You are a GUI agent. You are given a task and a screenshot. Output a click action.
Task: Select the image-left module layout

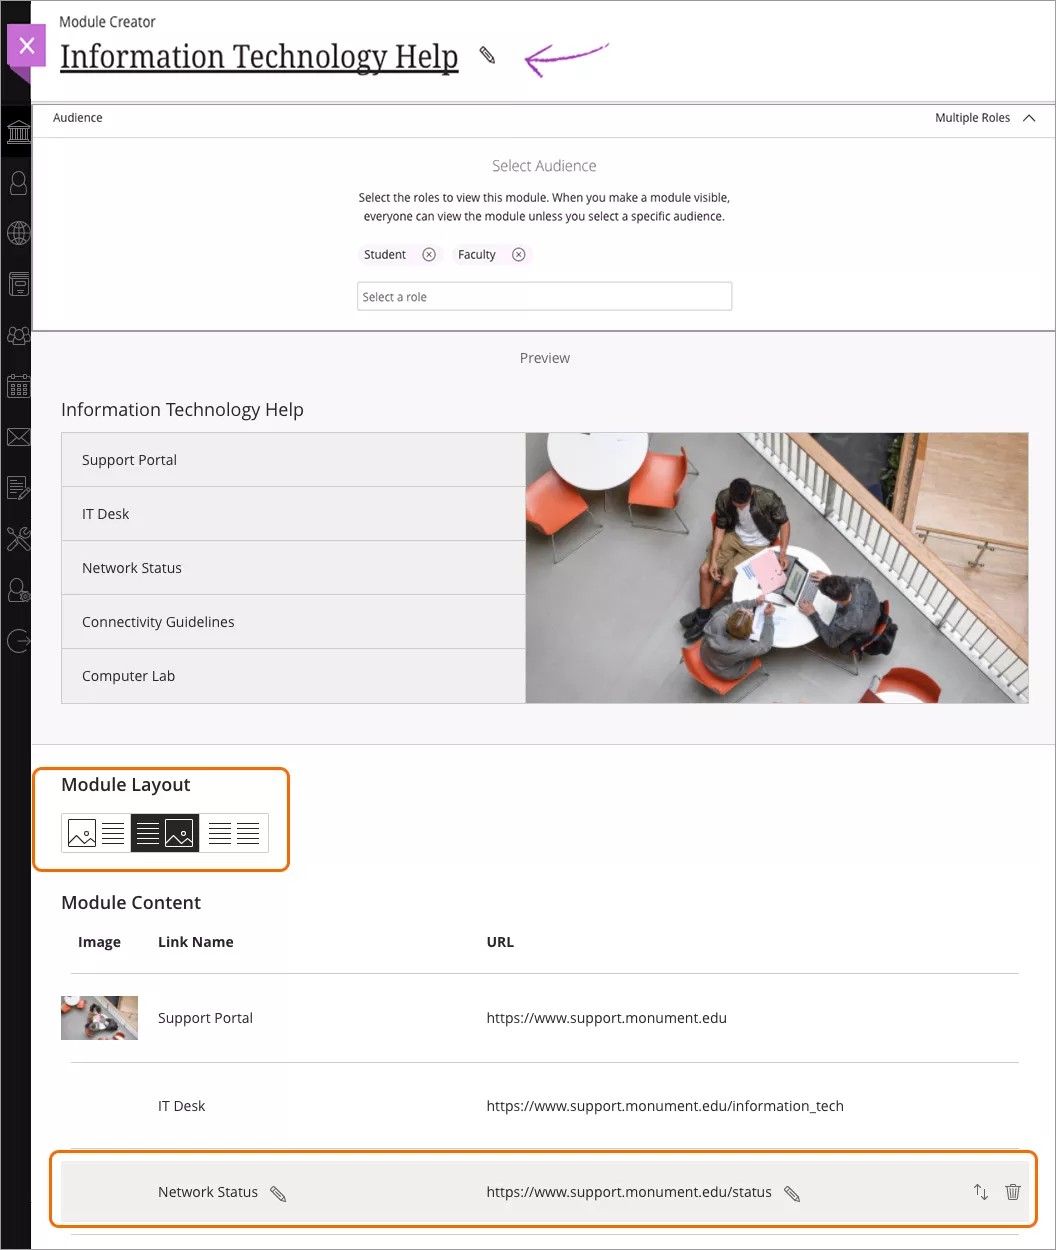95,832
